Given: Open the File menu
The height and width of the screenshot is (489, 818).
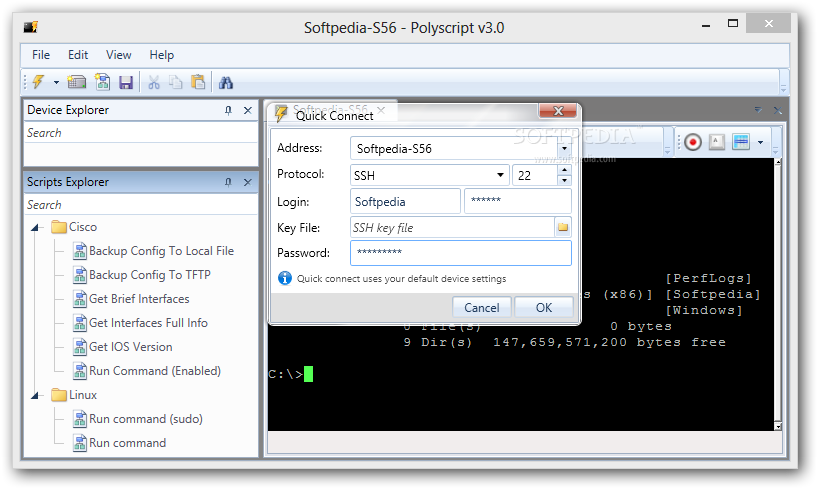Looking at the screenshot, I should point(41,55).
